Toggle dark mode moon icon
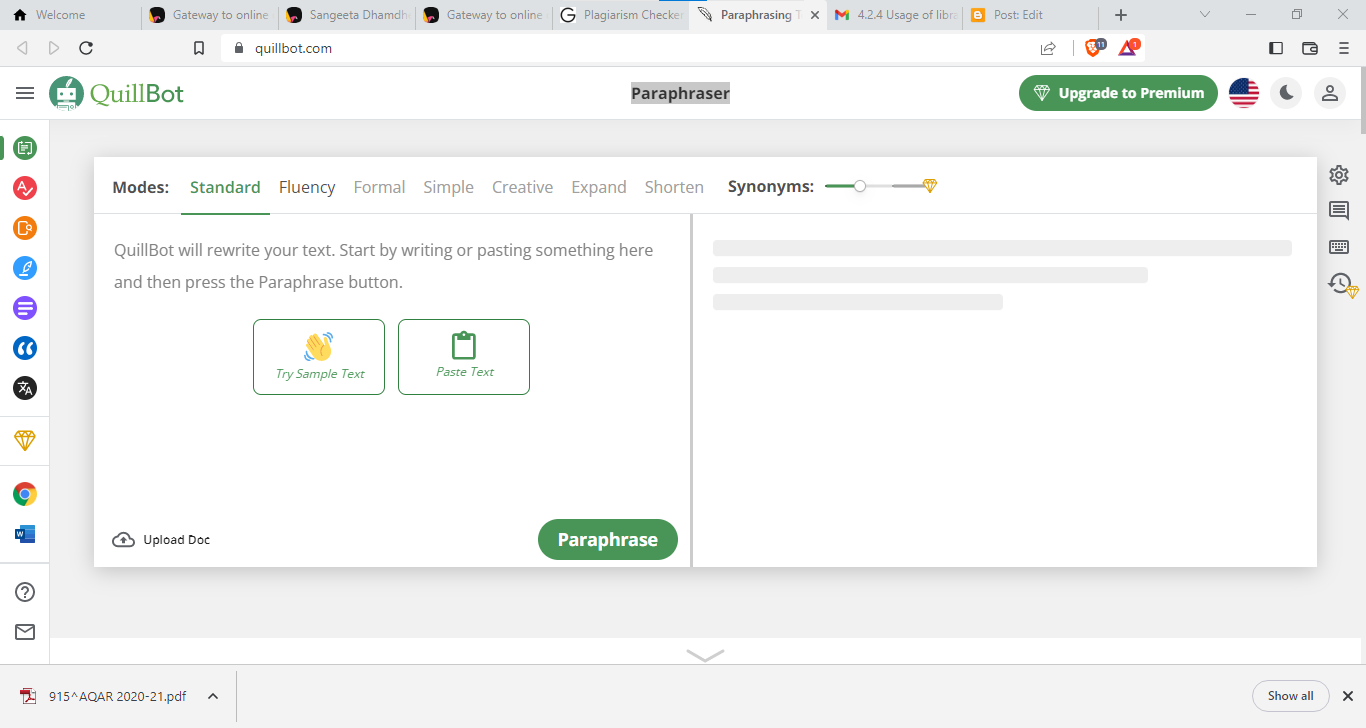Screen dimensions: 1366x728 click(1287, 93)
